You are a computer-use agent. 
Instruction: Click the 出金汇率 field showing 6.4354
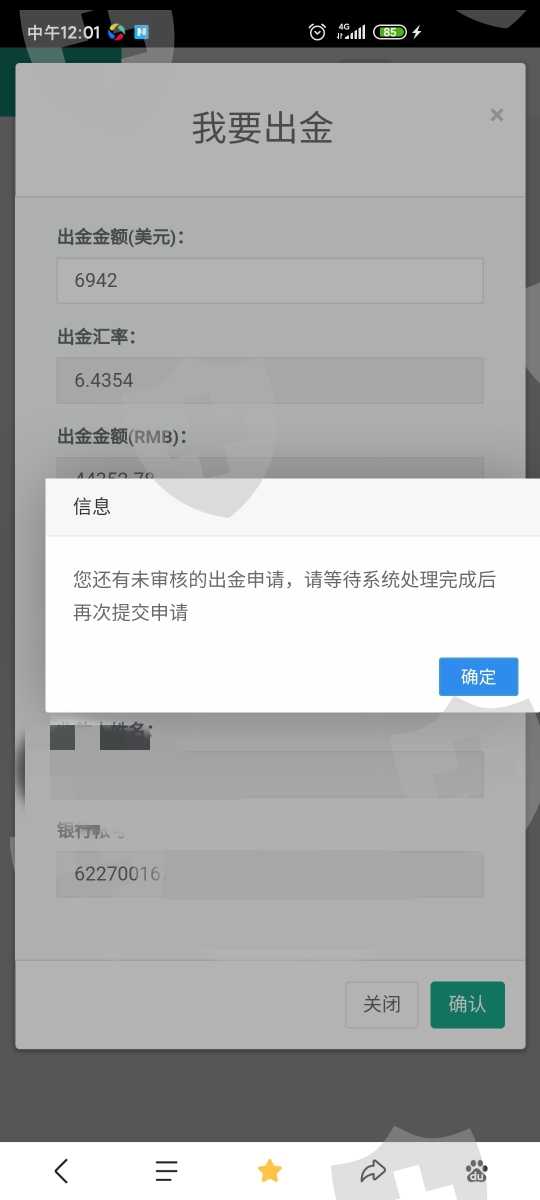coord(270,380)
